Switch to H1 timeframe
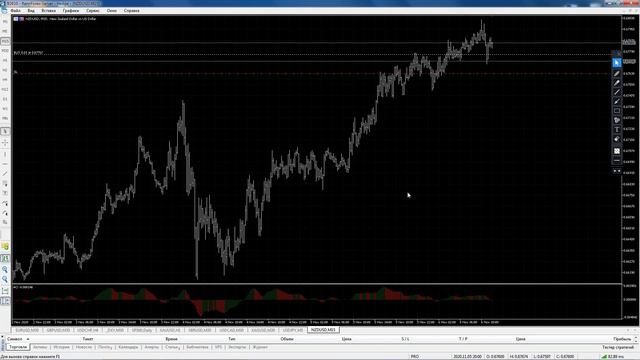Image resolution: width=640 pixels, height=360 pixels. [5, 60]
